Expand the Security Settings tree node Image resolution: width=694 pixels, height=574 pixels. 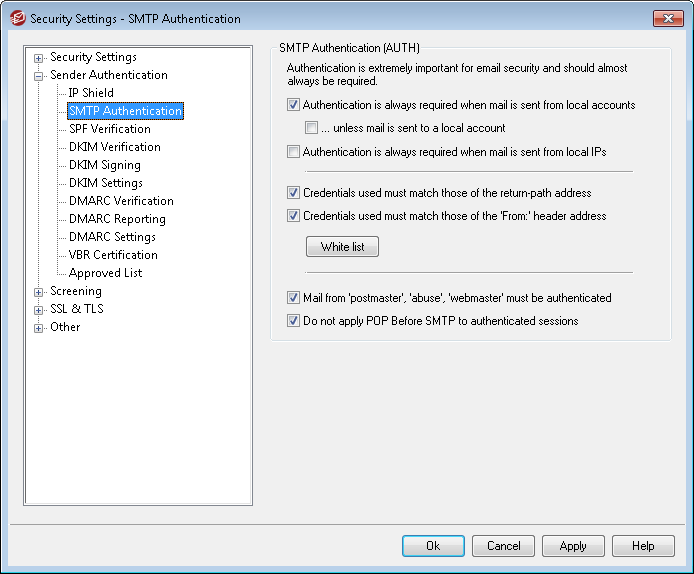tap(39, 58)
